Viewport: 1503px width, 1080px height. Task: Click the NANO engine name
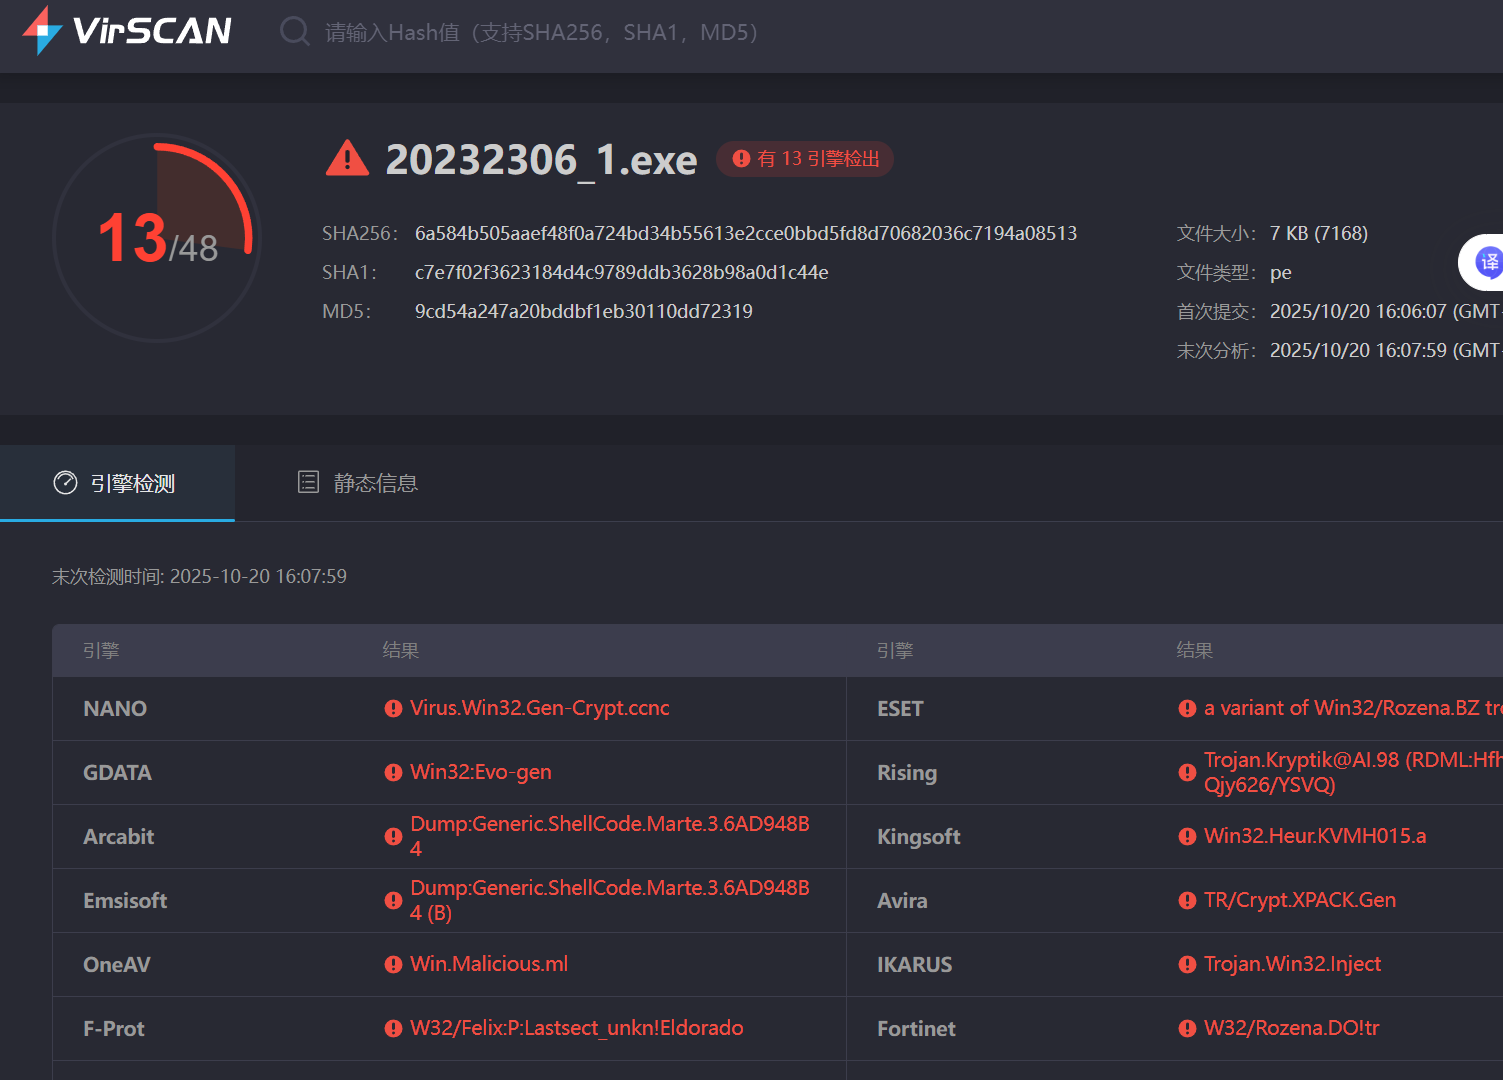115,709
